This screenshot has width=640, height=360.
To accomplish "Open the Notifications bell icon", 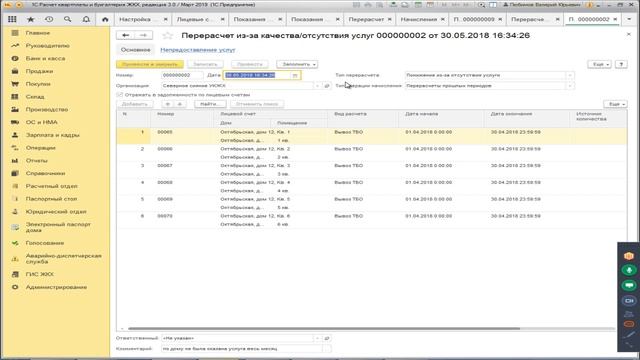I will (86, 19).
